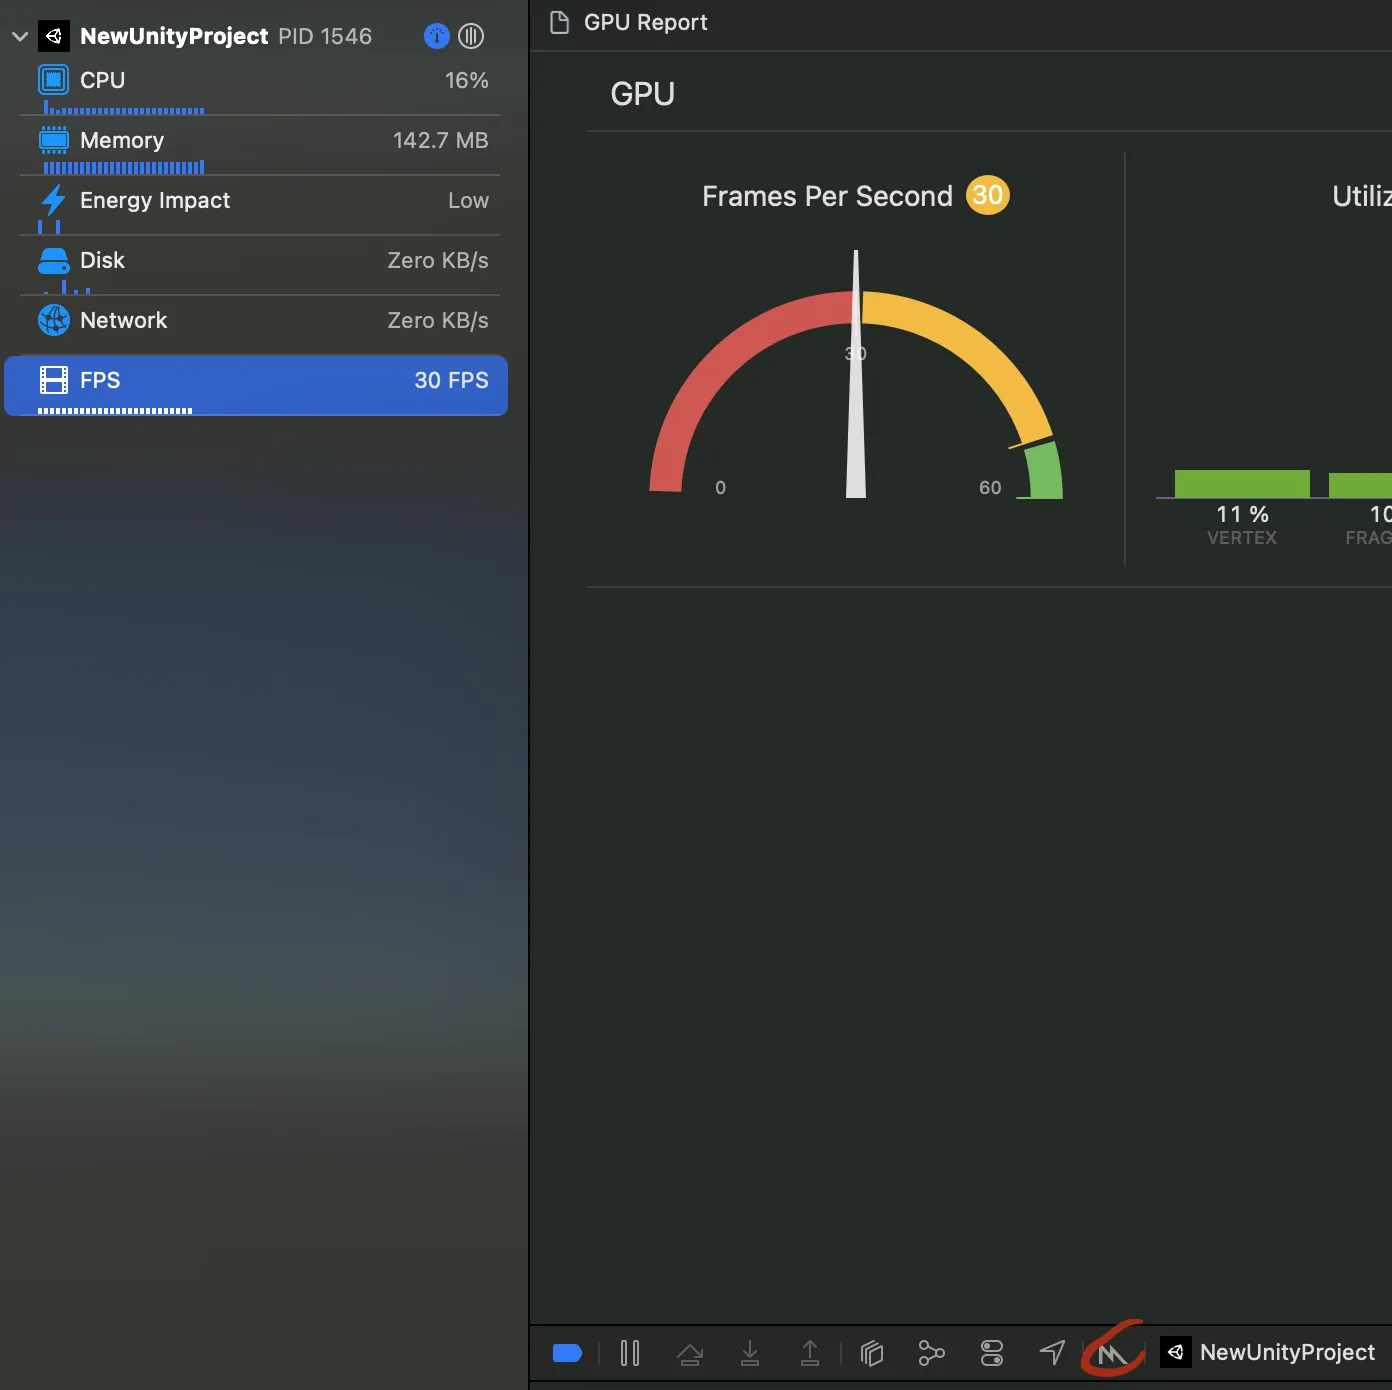
Task: Open the Energy Impact report
Action: click(260, 201)
